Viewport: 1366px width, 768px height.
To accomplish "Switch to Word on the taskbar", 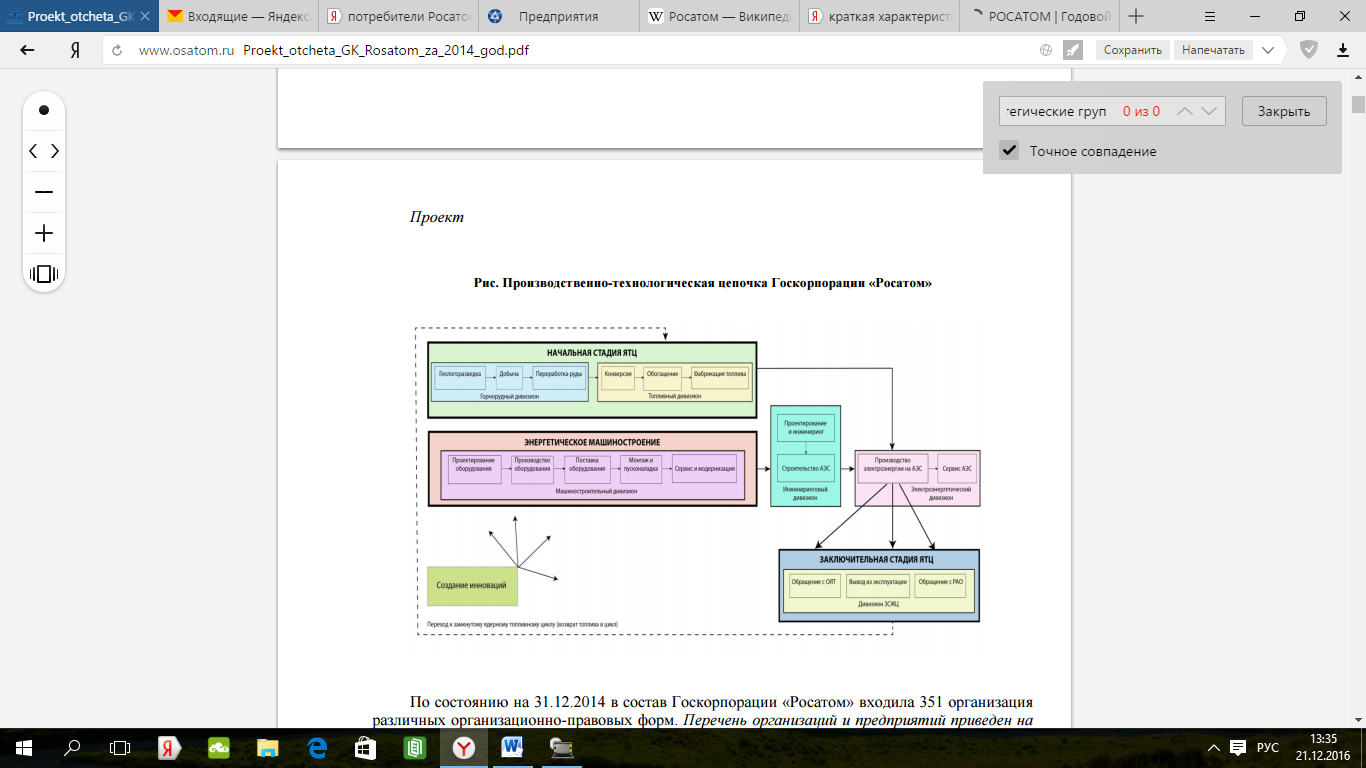I will (x=513, y=747).
